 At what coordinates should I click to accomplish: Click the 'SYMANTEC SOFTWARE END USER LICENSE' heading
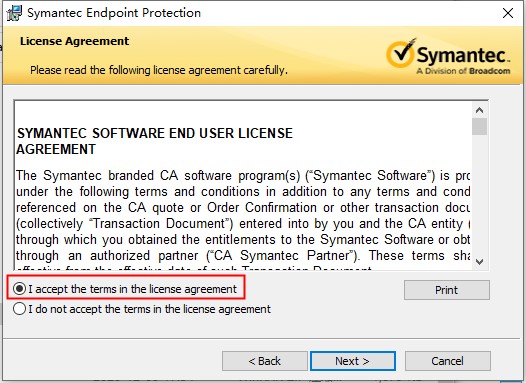(155, 133)
